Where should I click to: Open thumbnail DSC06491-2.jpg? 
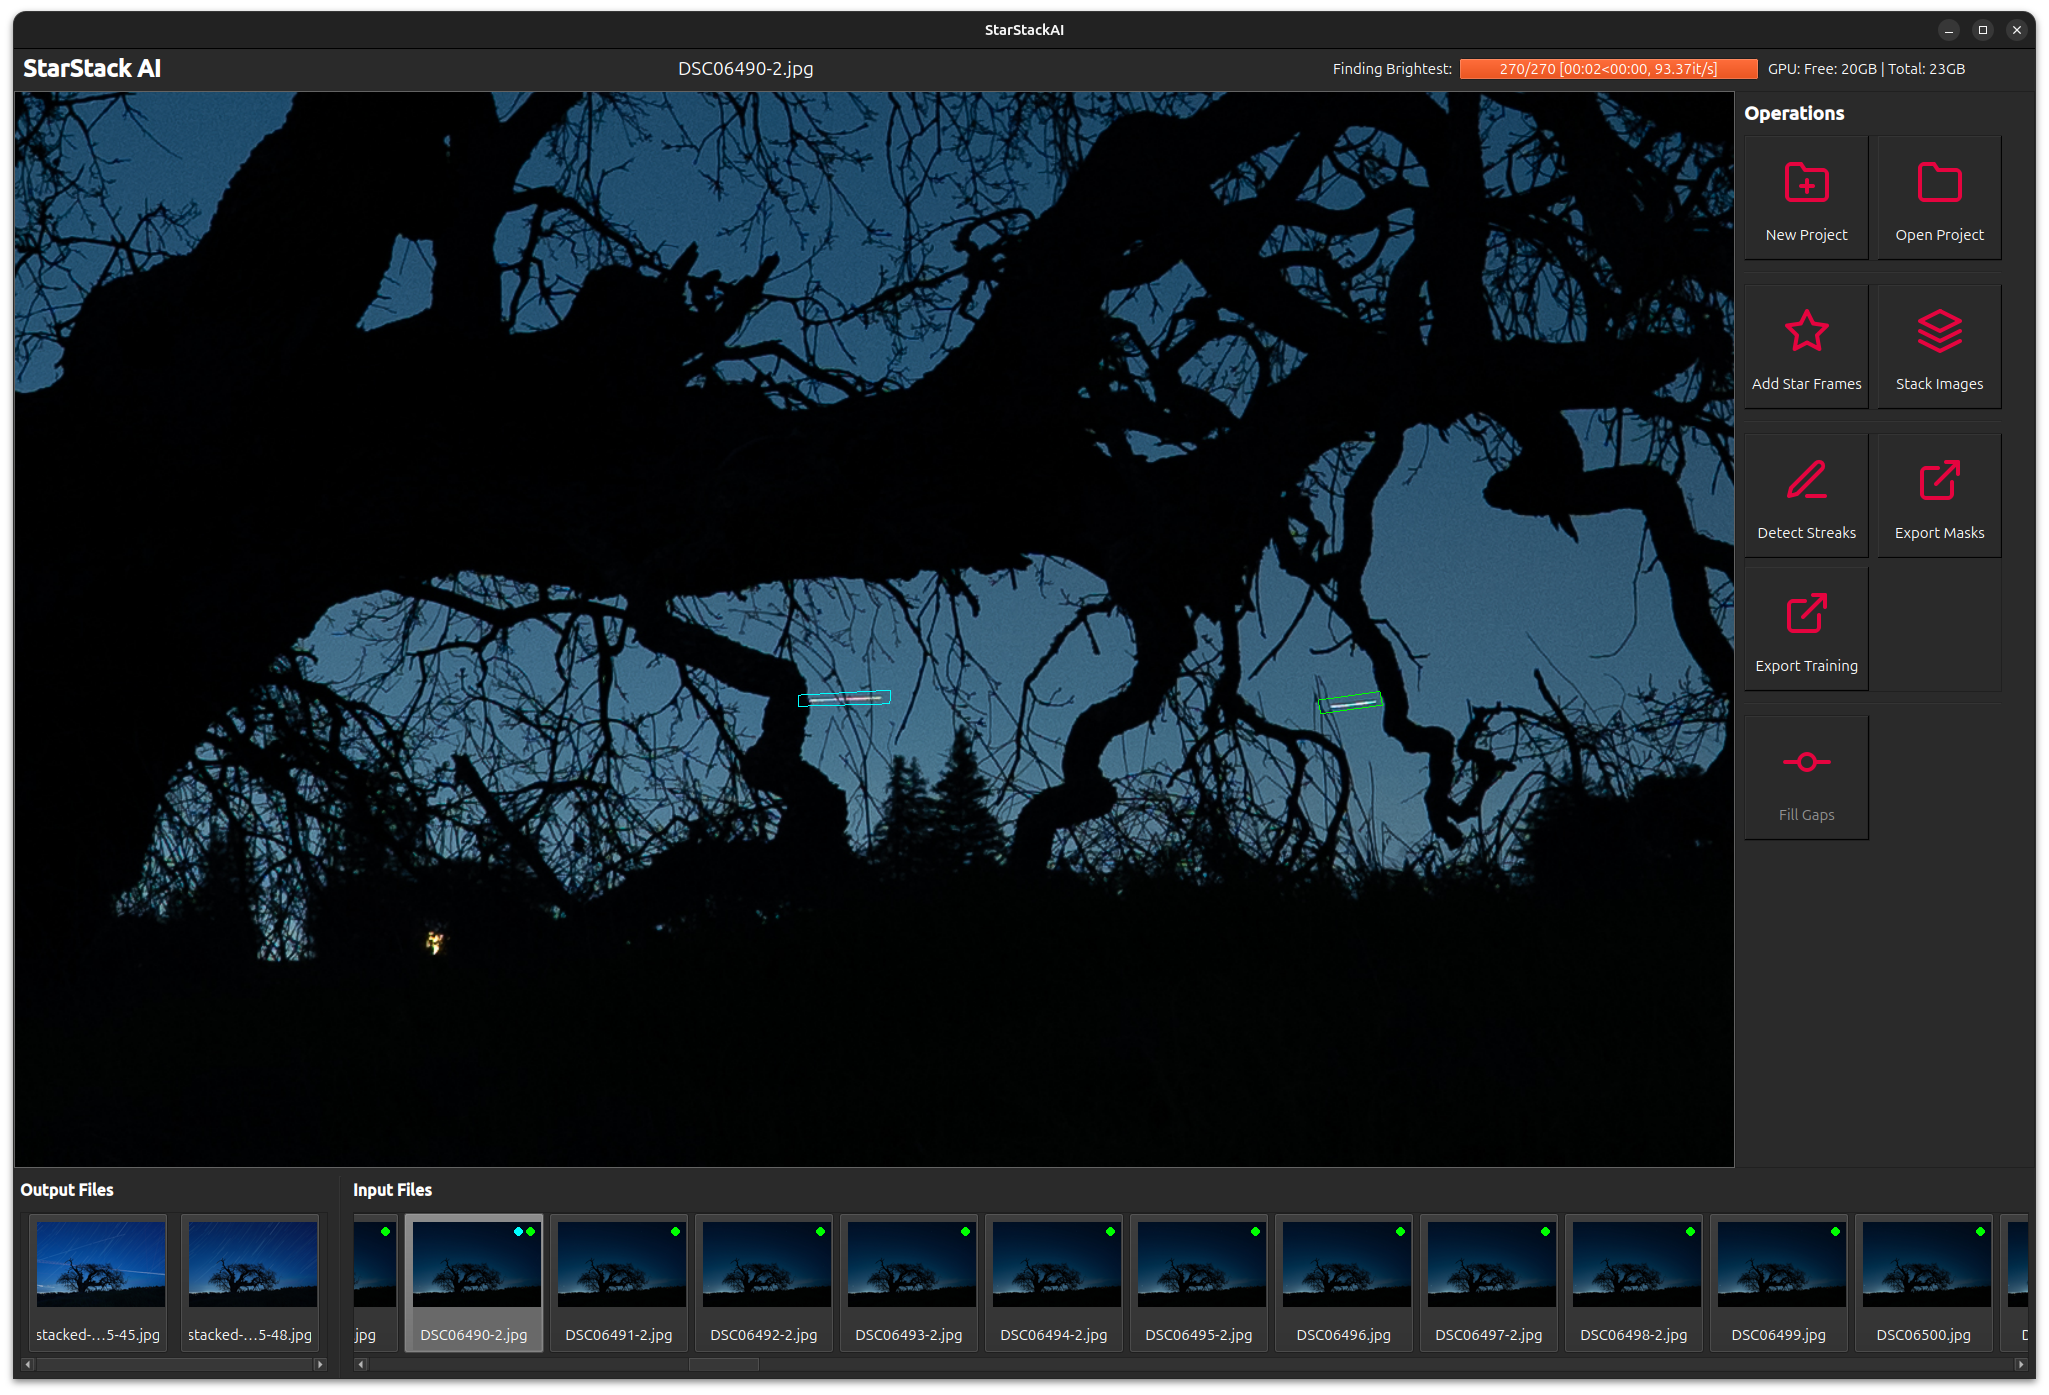[x=619, y=1263]
